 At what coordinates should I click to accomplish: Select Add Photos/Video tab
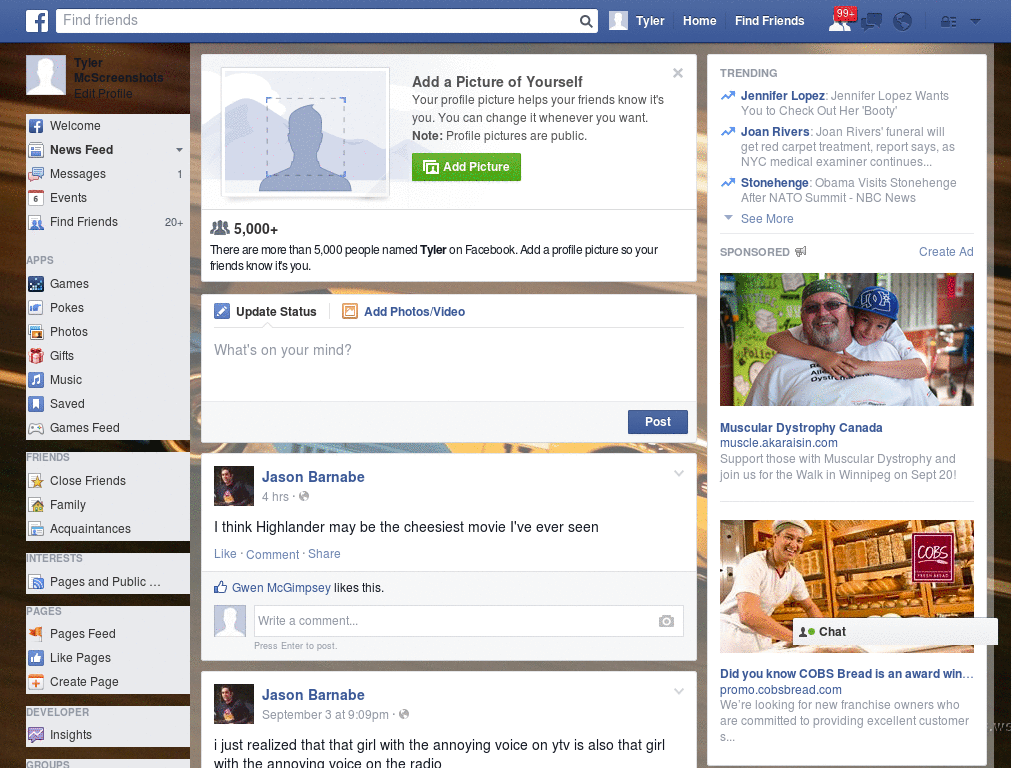[x=404, y=312]
